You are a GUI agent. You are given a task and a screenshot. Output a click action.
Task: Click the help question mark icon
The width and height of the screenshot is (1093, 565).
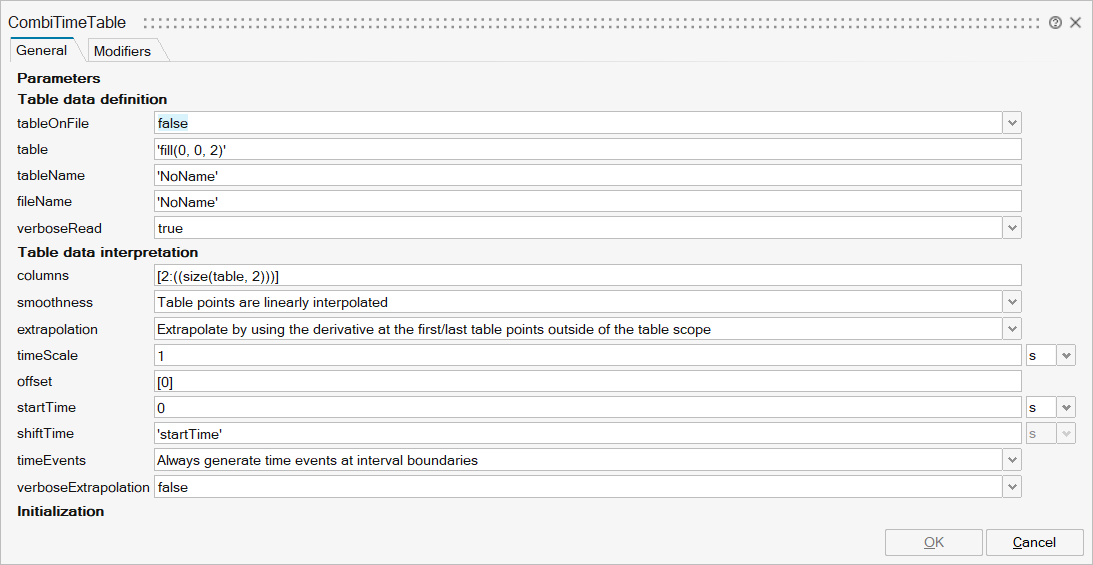click(1055, 22)
